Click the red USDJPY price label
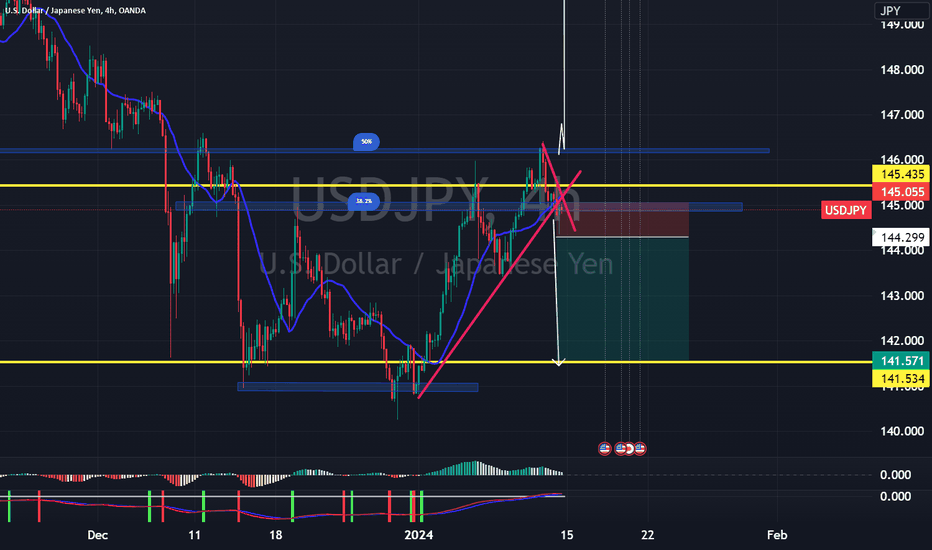The height and width of the screenshot is (550, 932). click(846, 210)
